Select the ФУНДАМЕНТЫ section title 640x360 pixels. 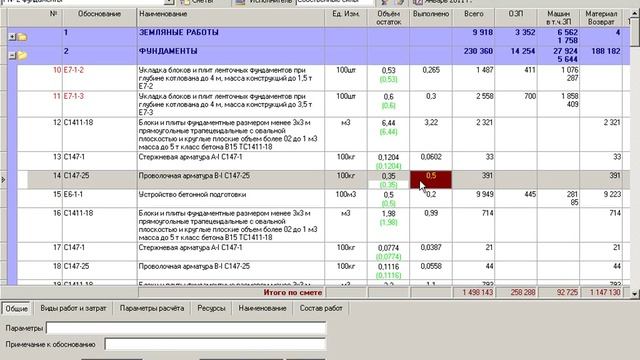tap(168, 51)
